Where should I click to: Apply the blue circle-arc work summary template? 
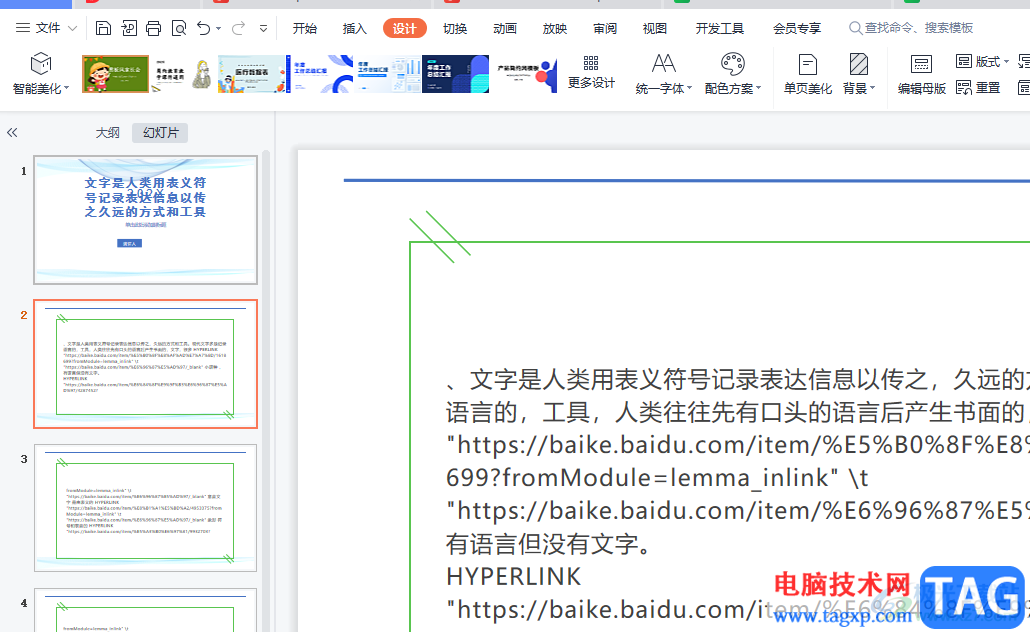pyautogui.click(x=320, y=74)
